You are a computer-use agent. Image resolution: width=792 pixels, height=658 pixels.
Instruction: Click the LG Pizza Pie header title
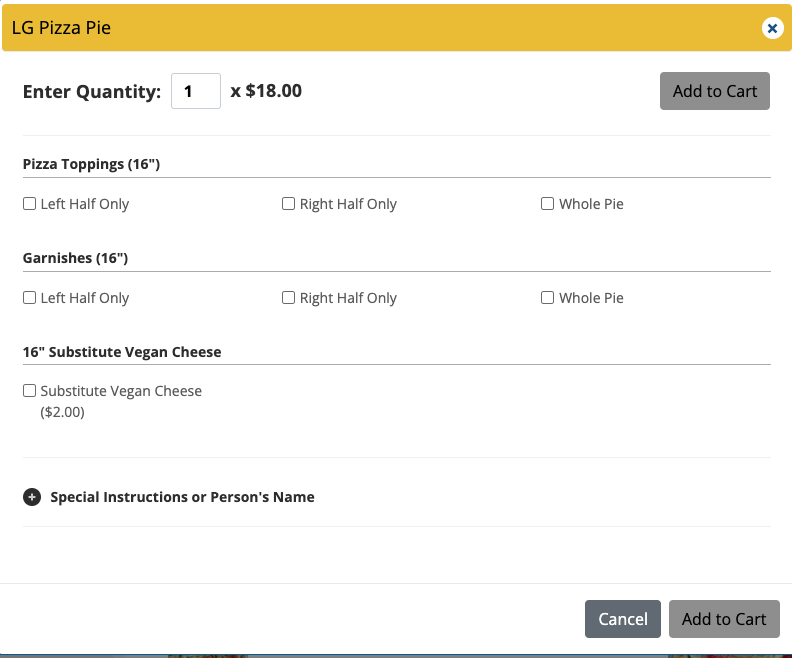(61, 28)
